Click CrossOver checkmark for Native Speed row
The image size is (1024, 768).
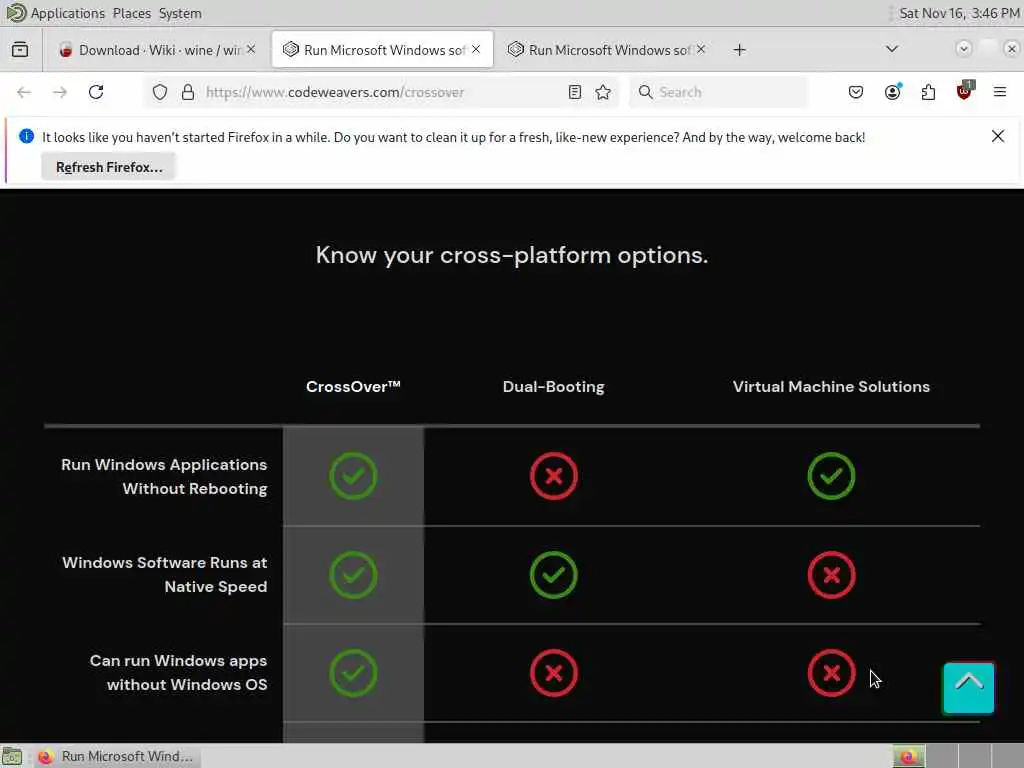(x=353, y=575)
